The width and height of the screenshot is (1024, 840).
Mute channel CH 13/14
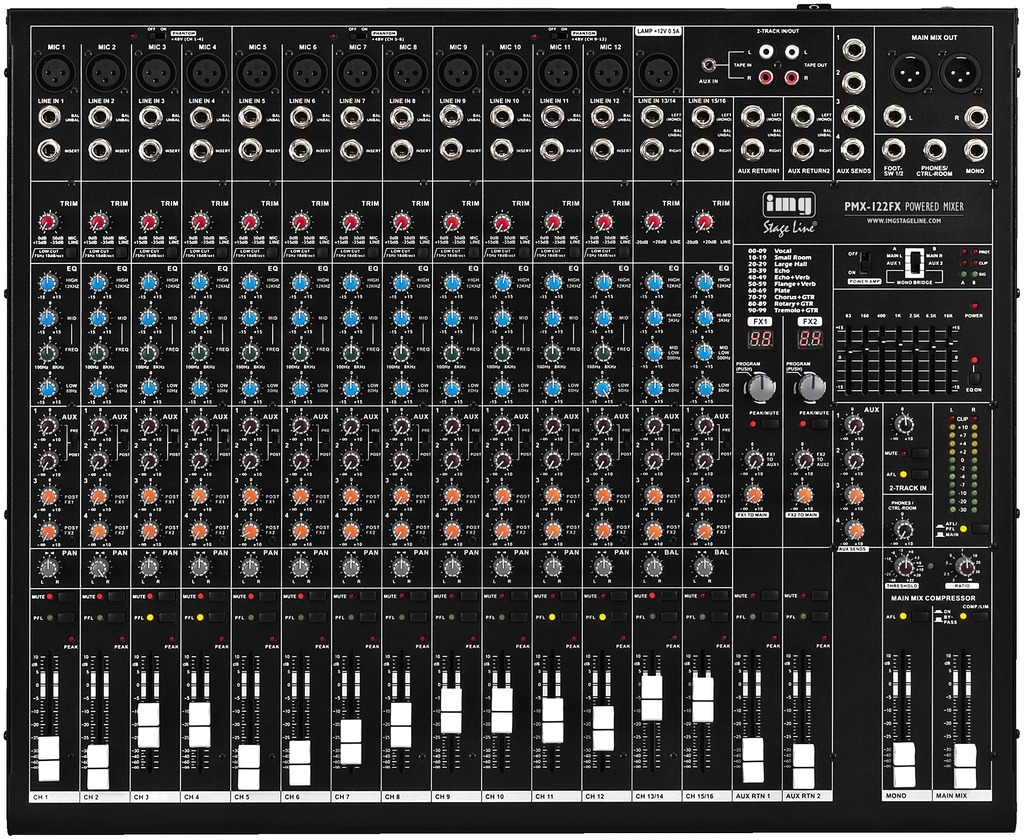(x=669, y=596)
